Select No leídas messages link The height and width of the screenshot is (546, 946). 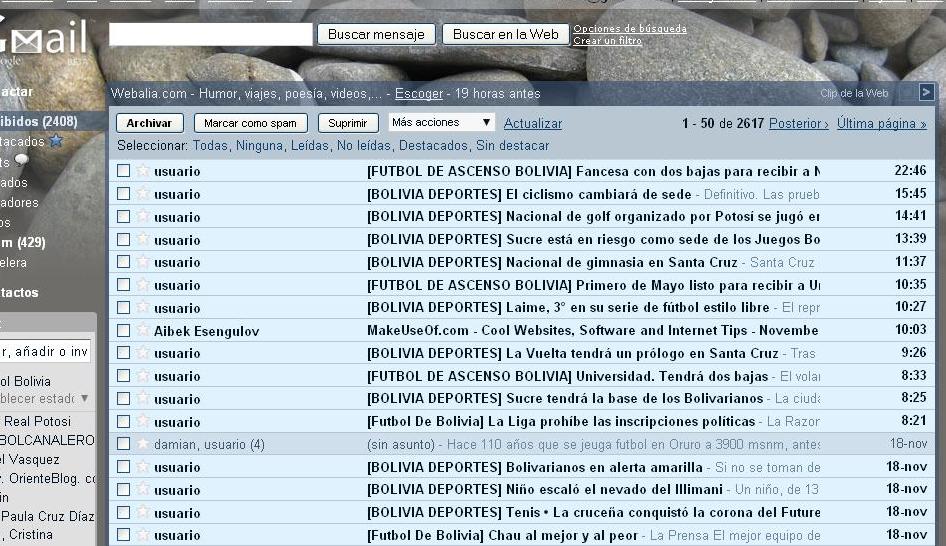(364, 145)
